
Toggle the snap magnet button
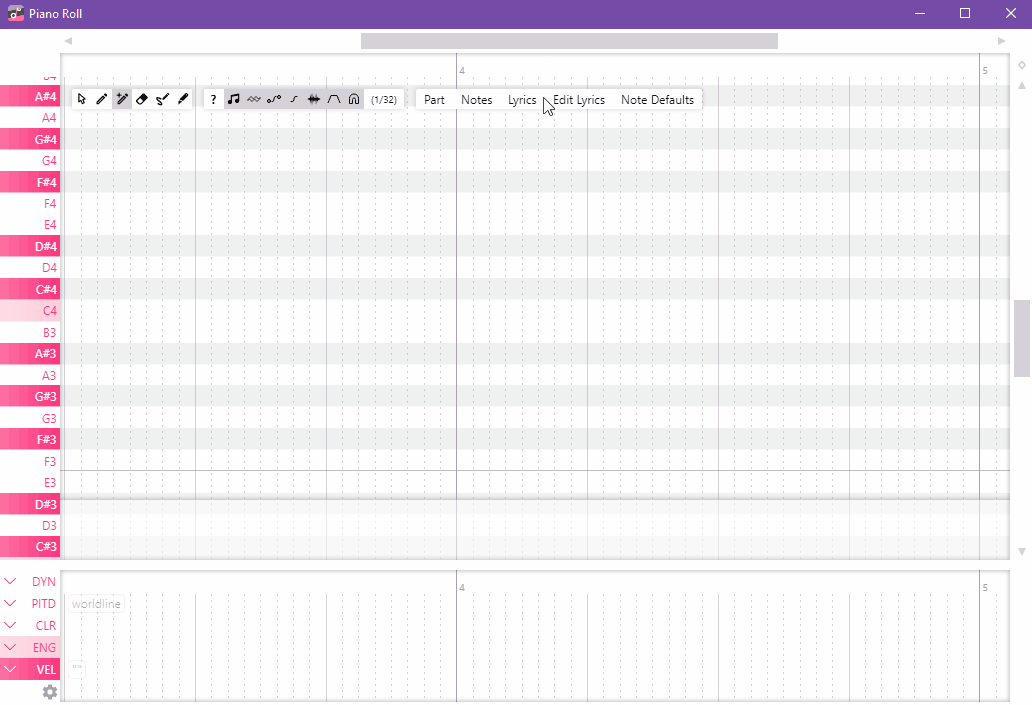point(354,99)
